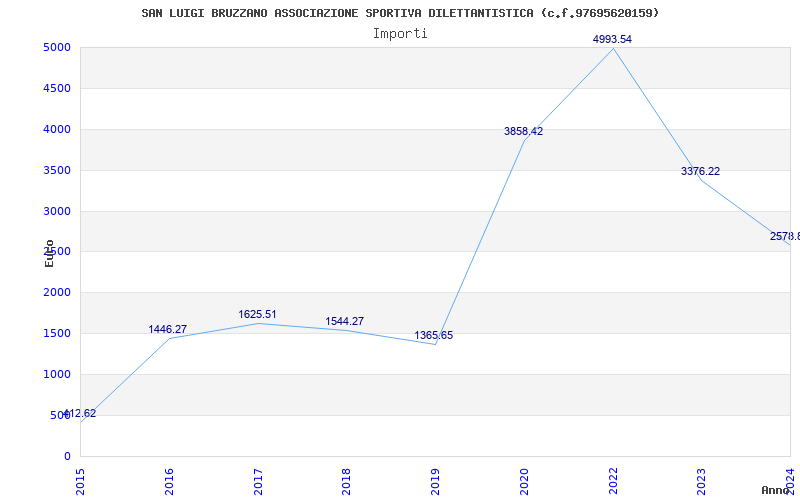Click the 2020 year label

524,482
